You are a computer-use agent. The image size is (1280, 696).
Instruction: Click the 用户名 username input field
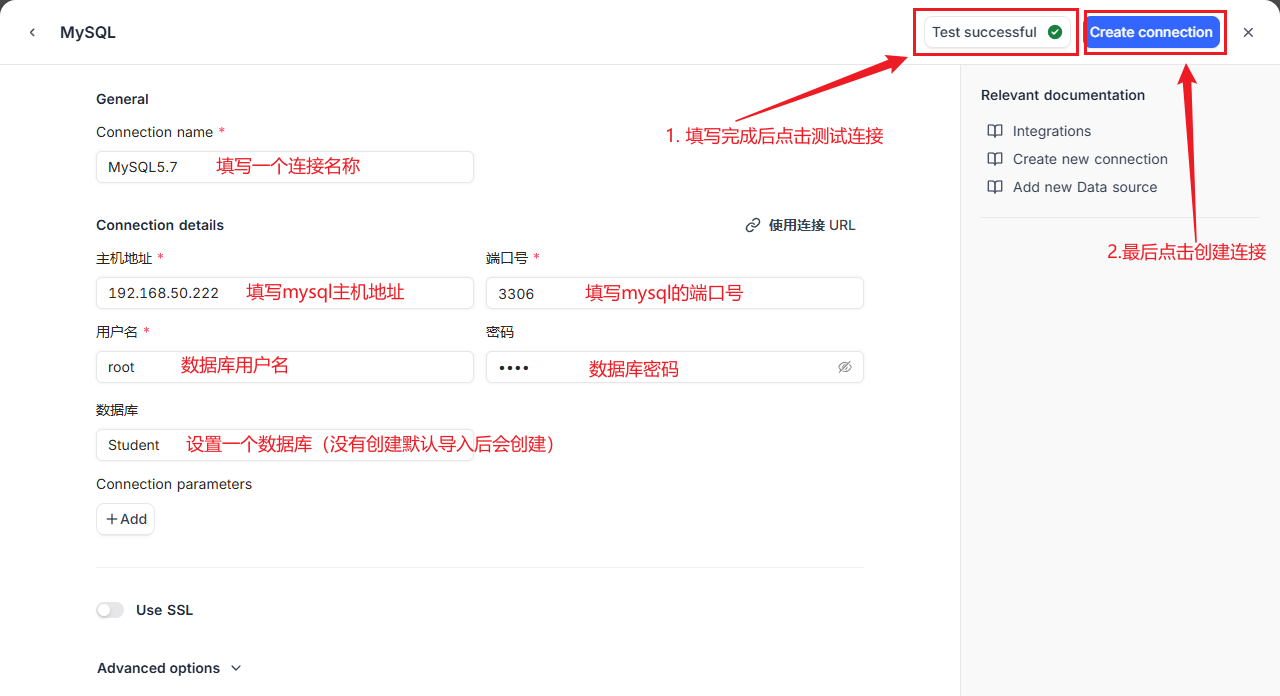click(x=285, y=367)
